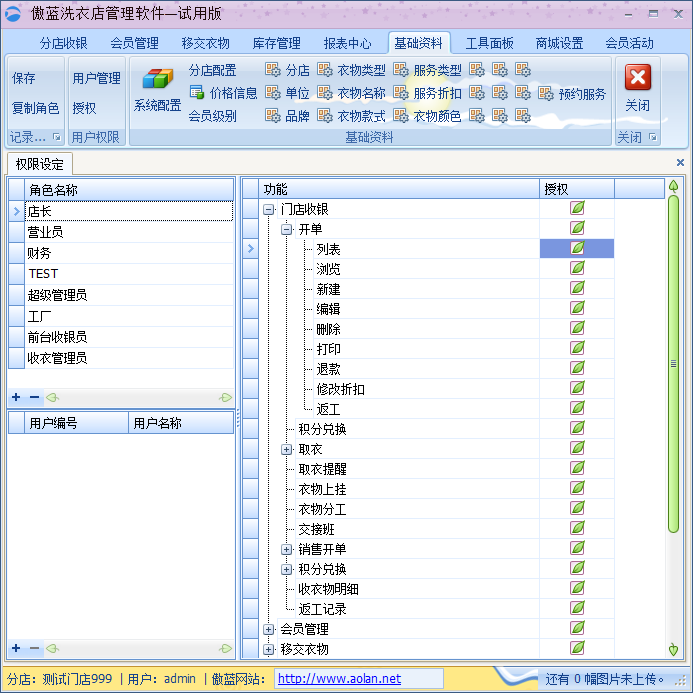Toggle authorization for 退款 permission

click(x=577, y=369)
